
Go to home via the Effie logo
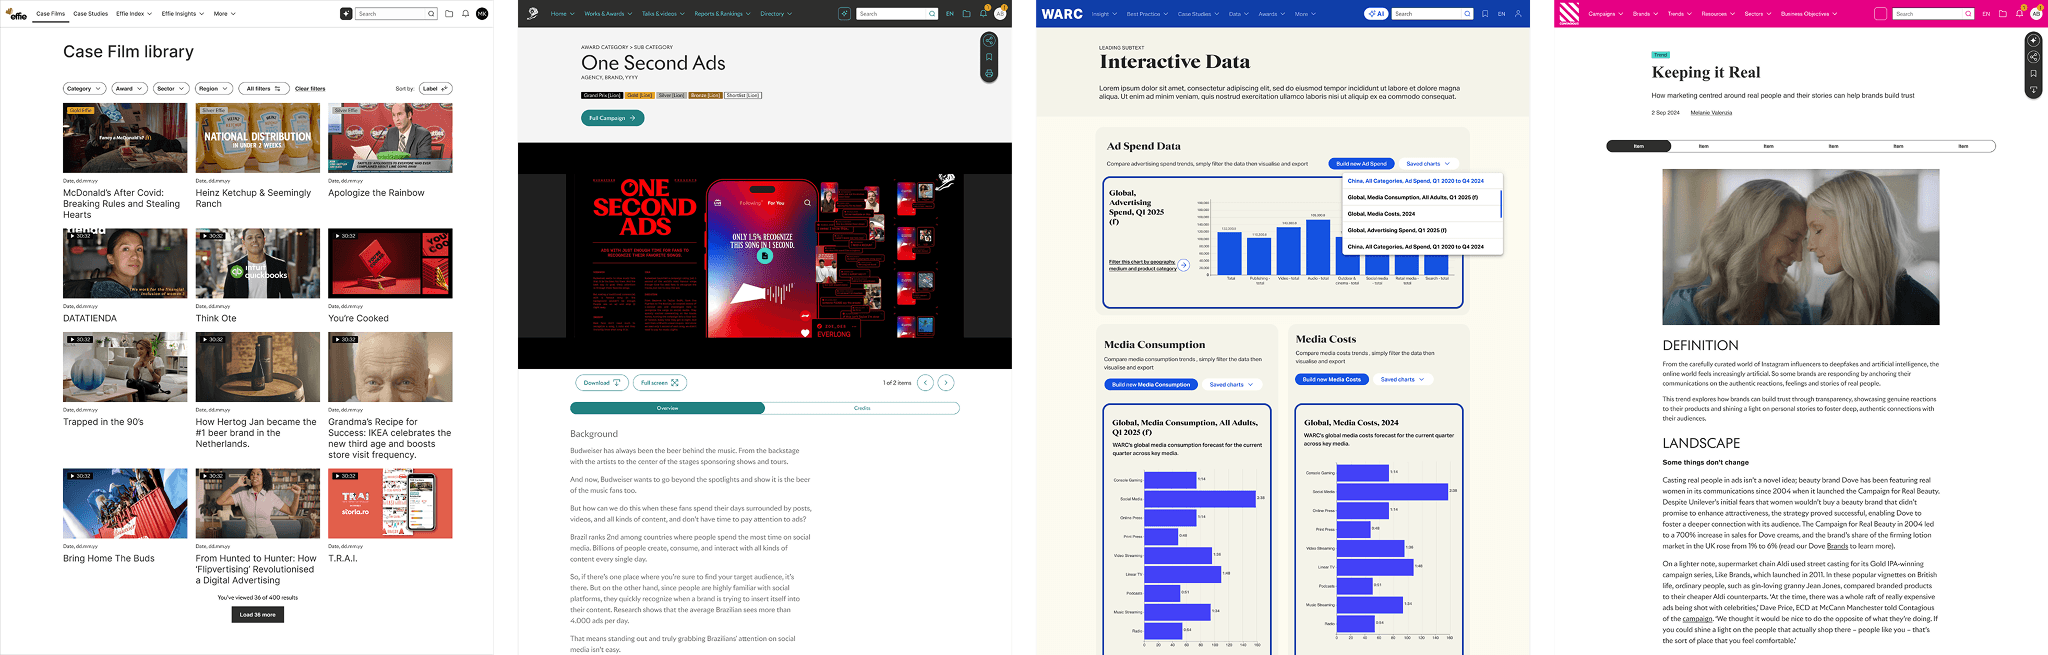pyautogui.click(x=17, y=14)
